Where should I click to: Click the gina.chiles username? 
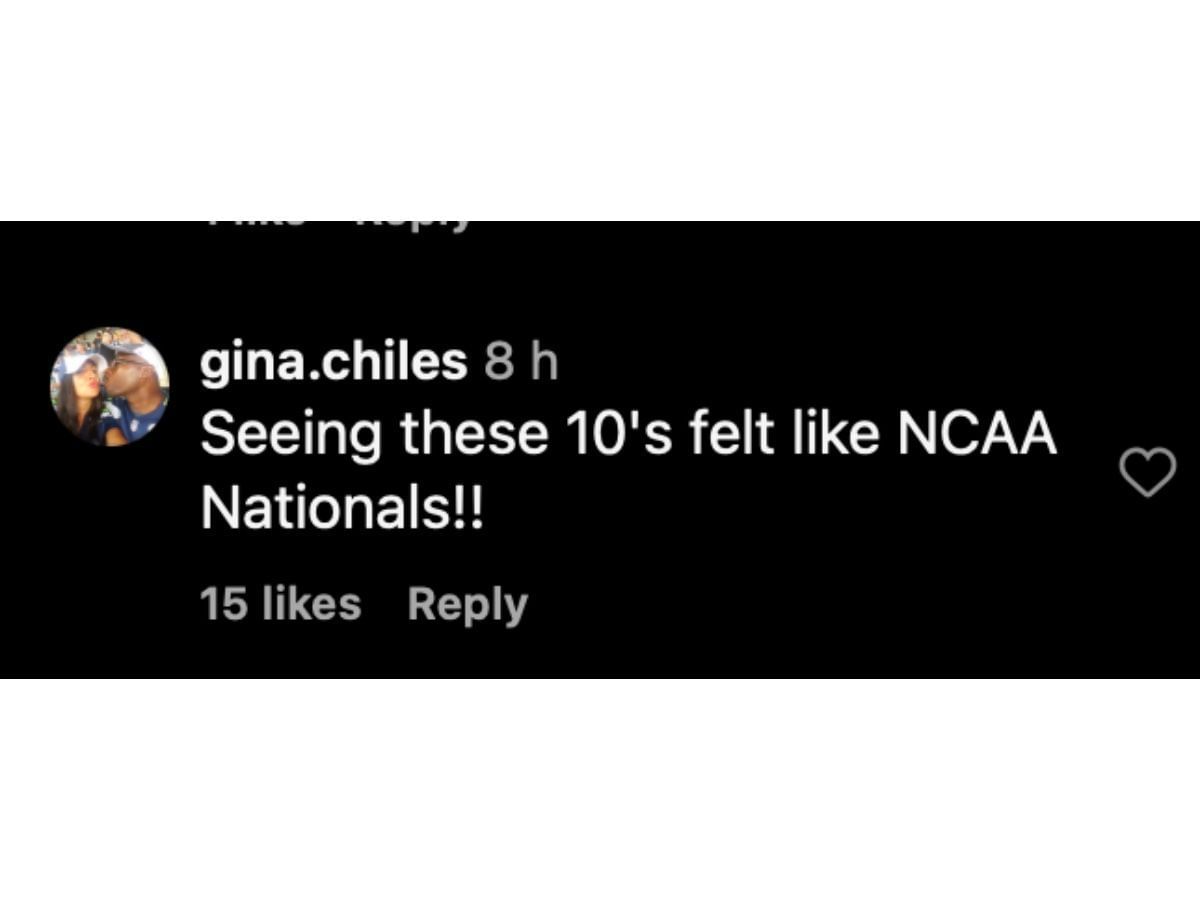[x=333, y=362]
